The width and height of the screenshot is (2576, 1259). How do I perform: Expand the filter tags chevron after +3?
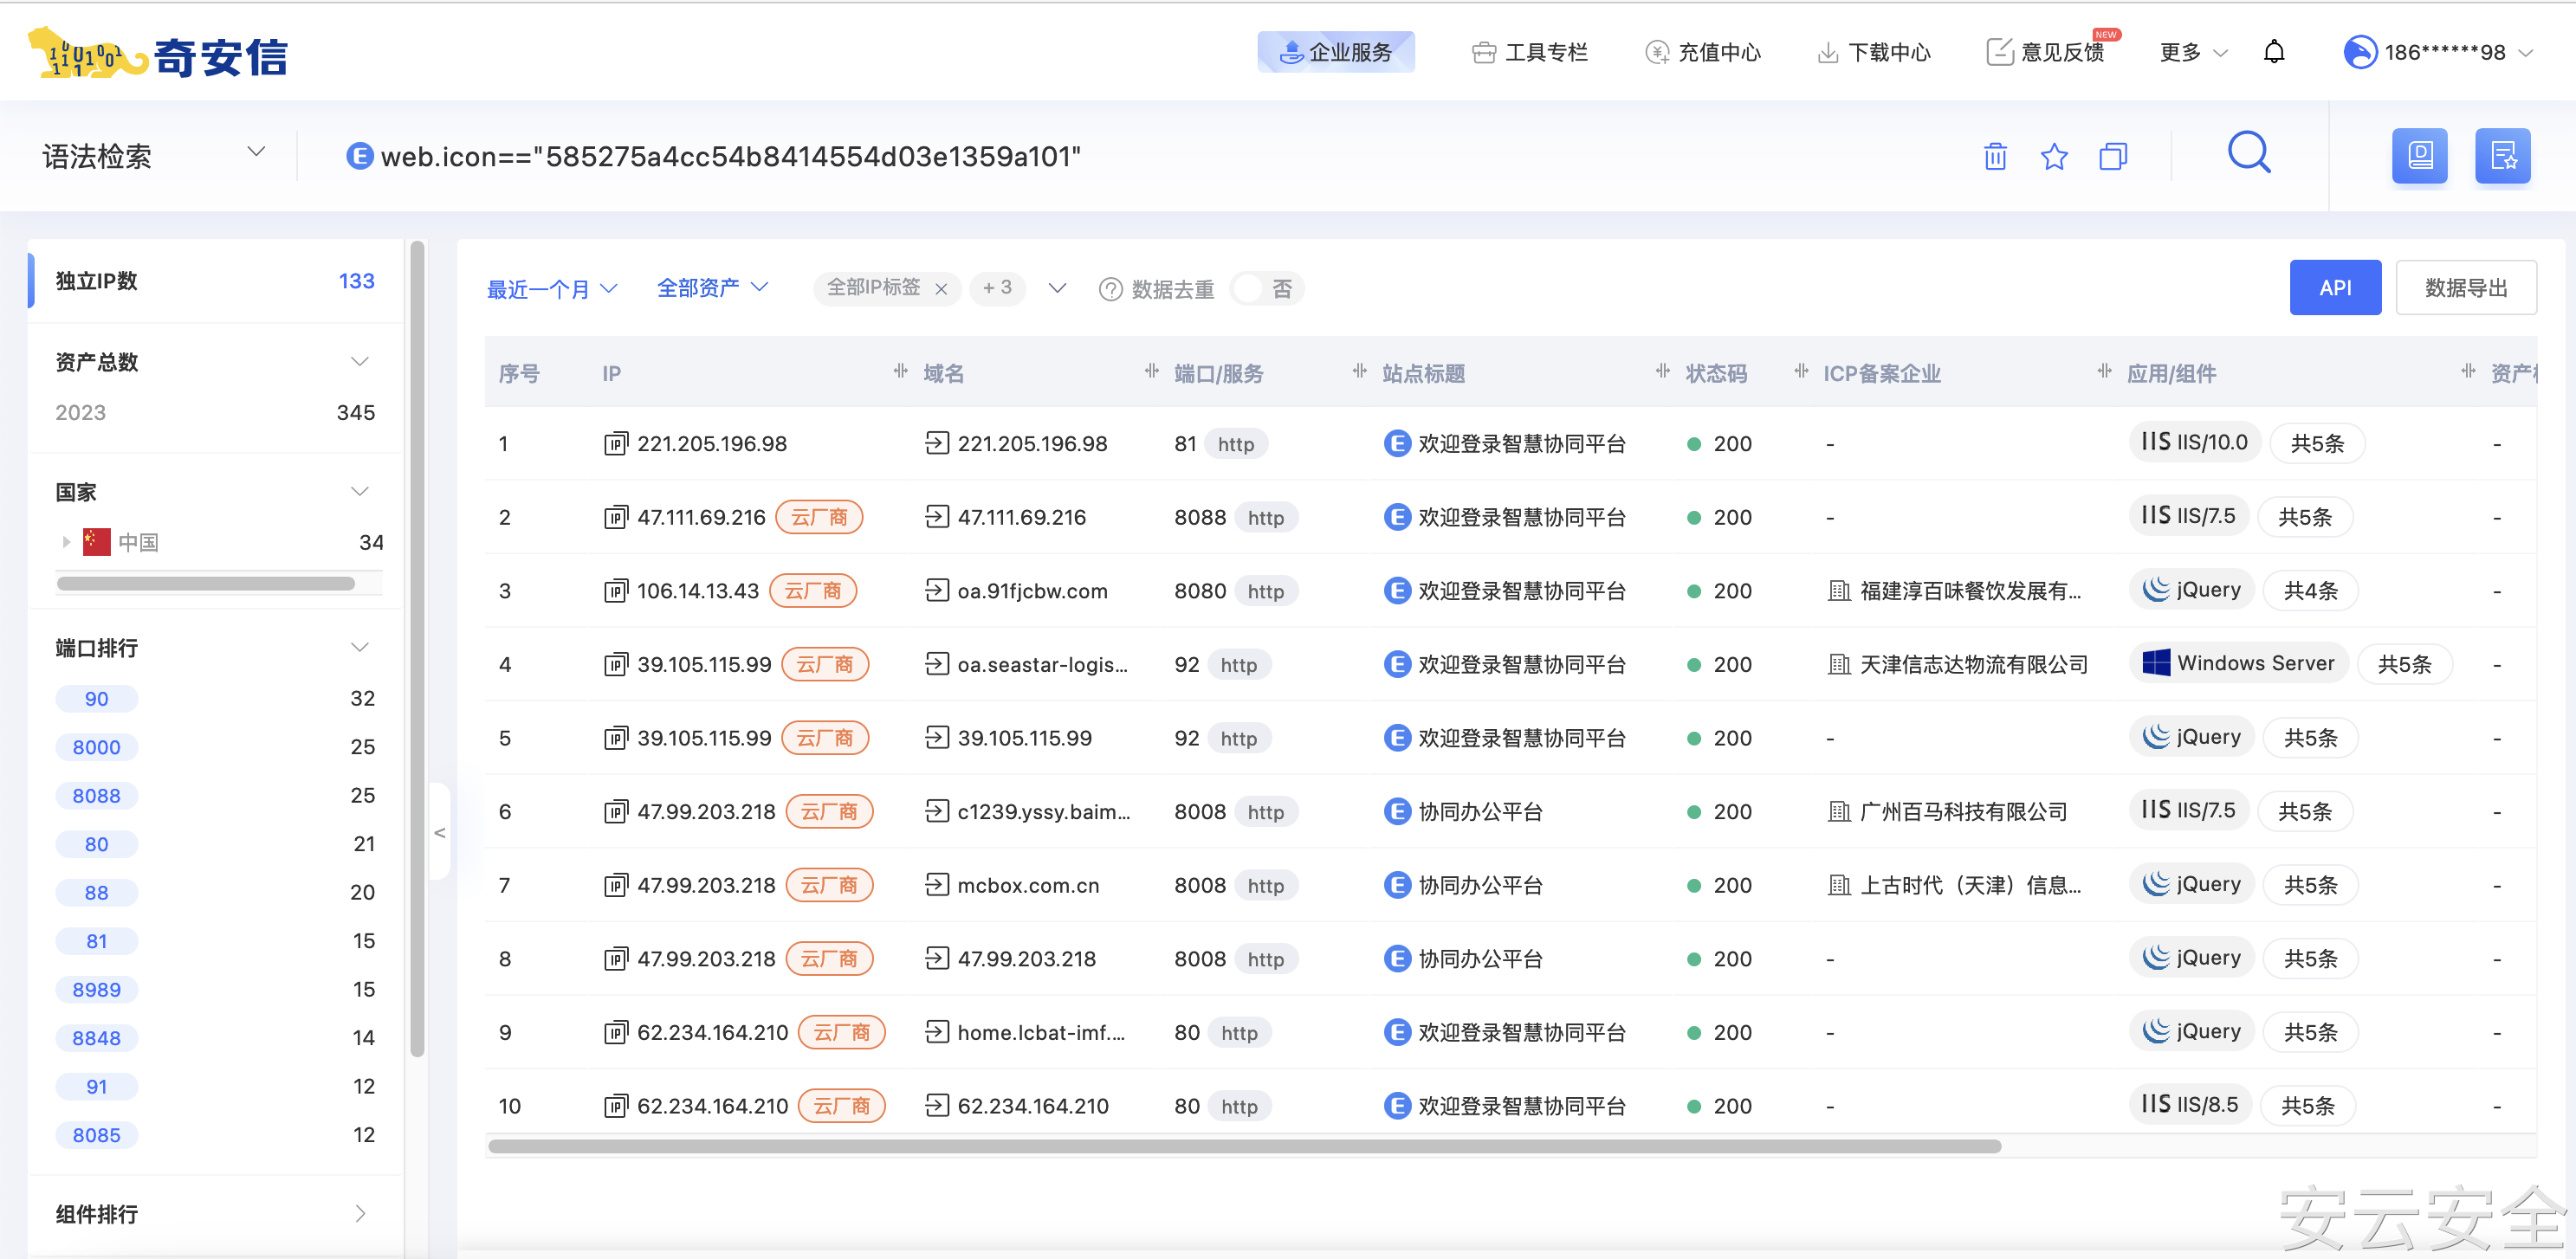click(x=1057, y=288)
